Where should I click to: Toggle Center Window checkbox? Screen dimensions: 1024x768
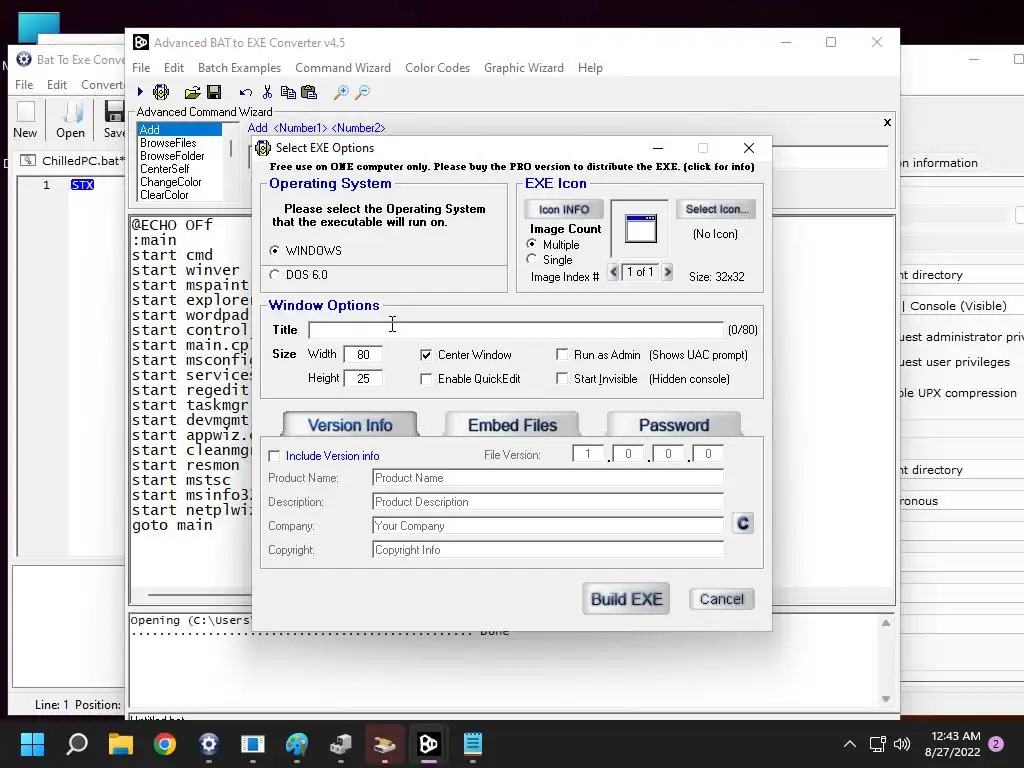pyautogui.click(x=426, y=355)
